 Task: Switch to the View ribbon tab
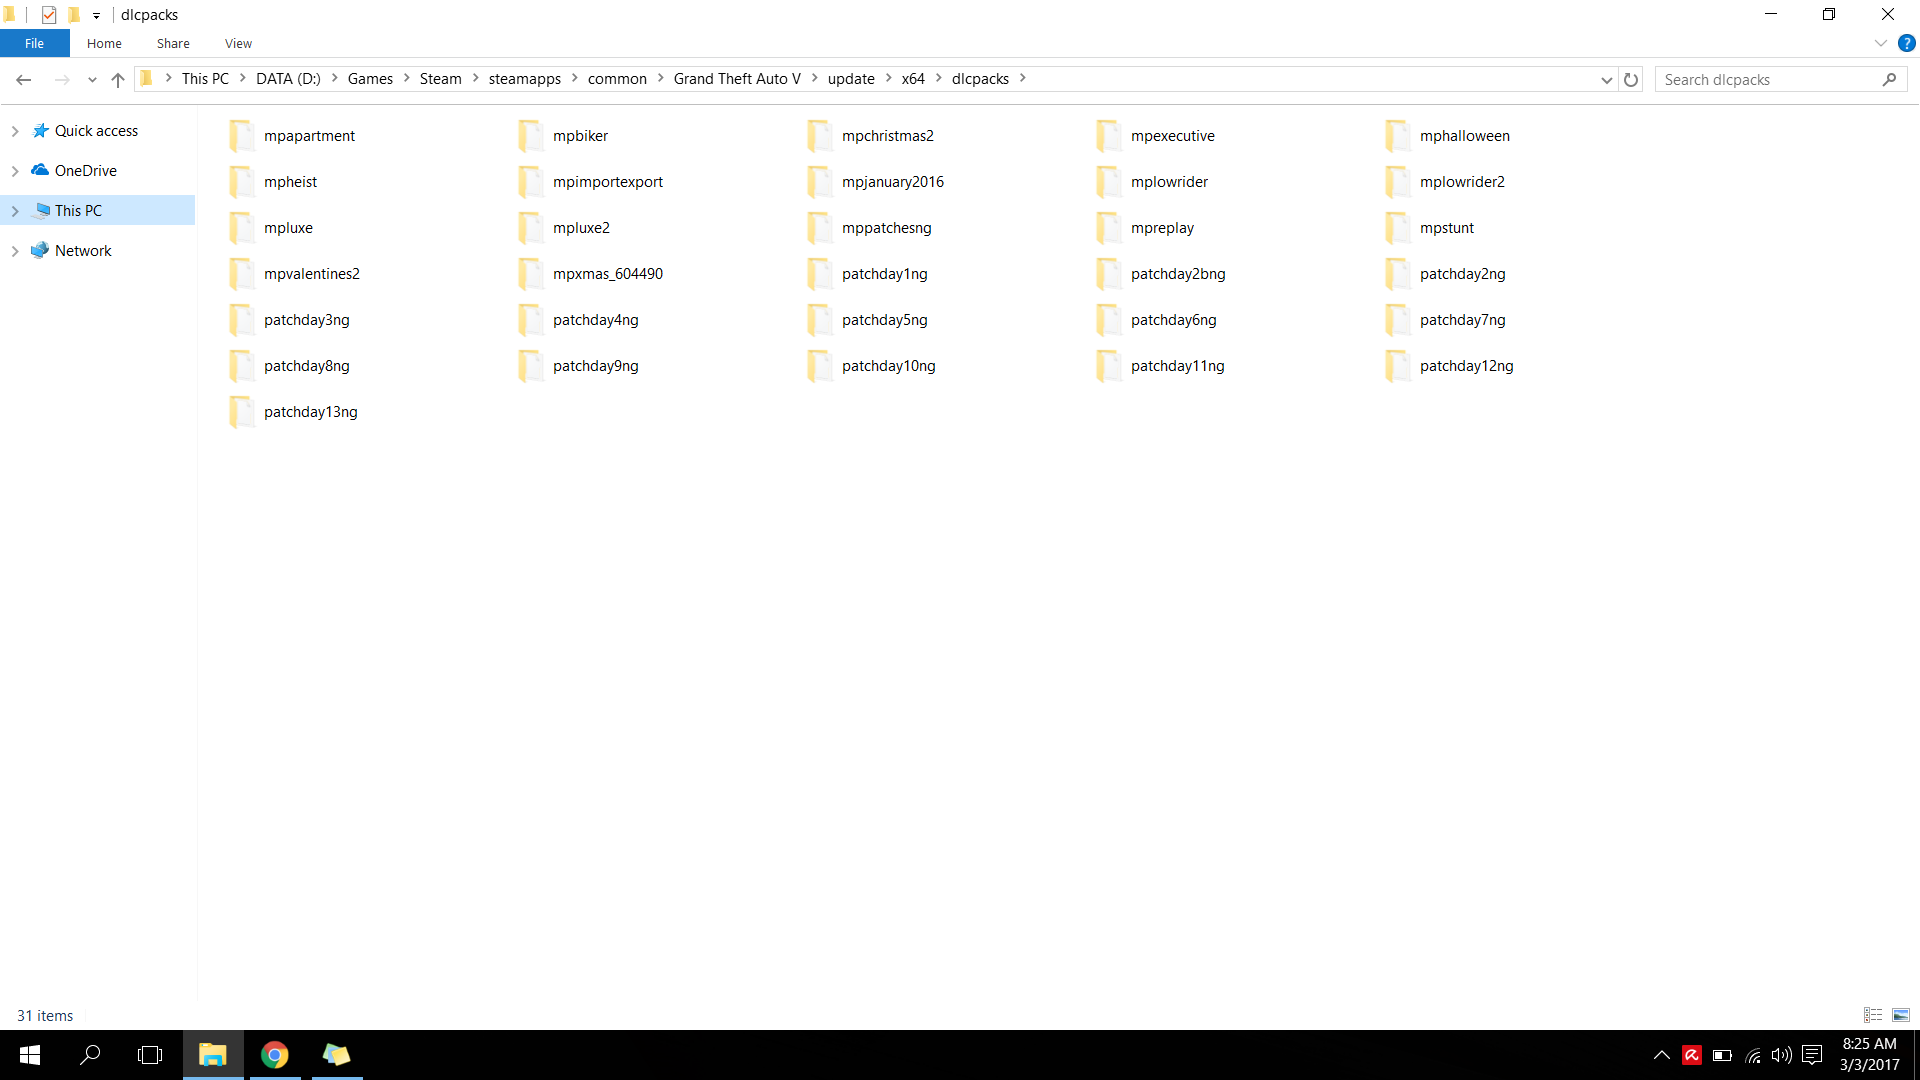click(238, 43)
